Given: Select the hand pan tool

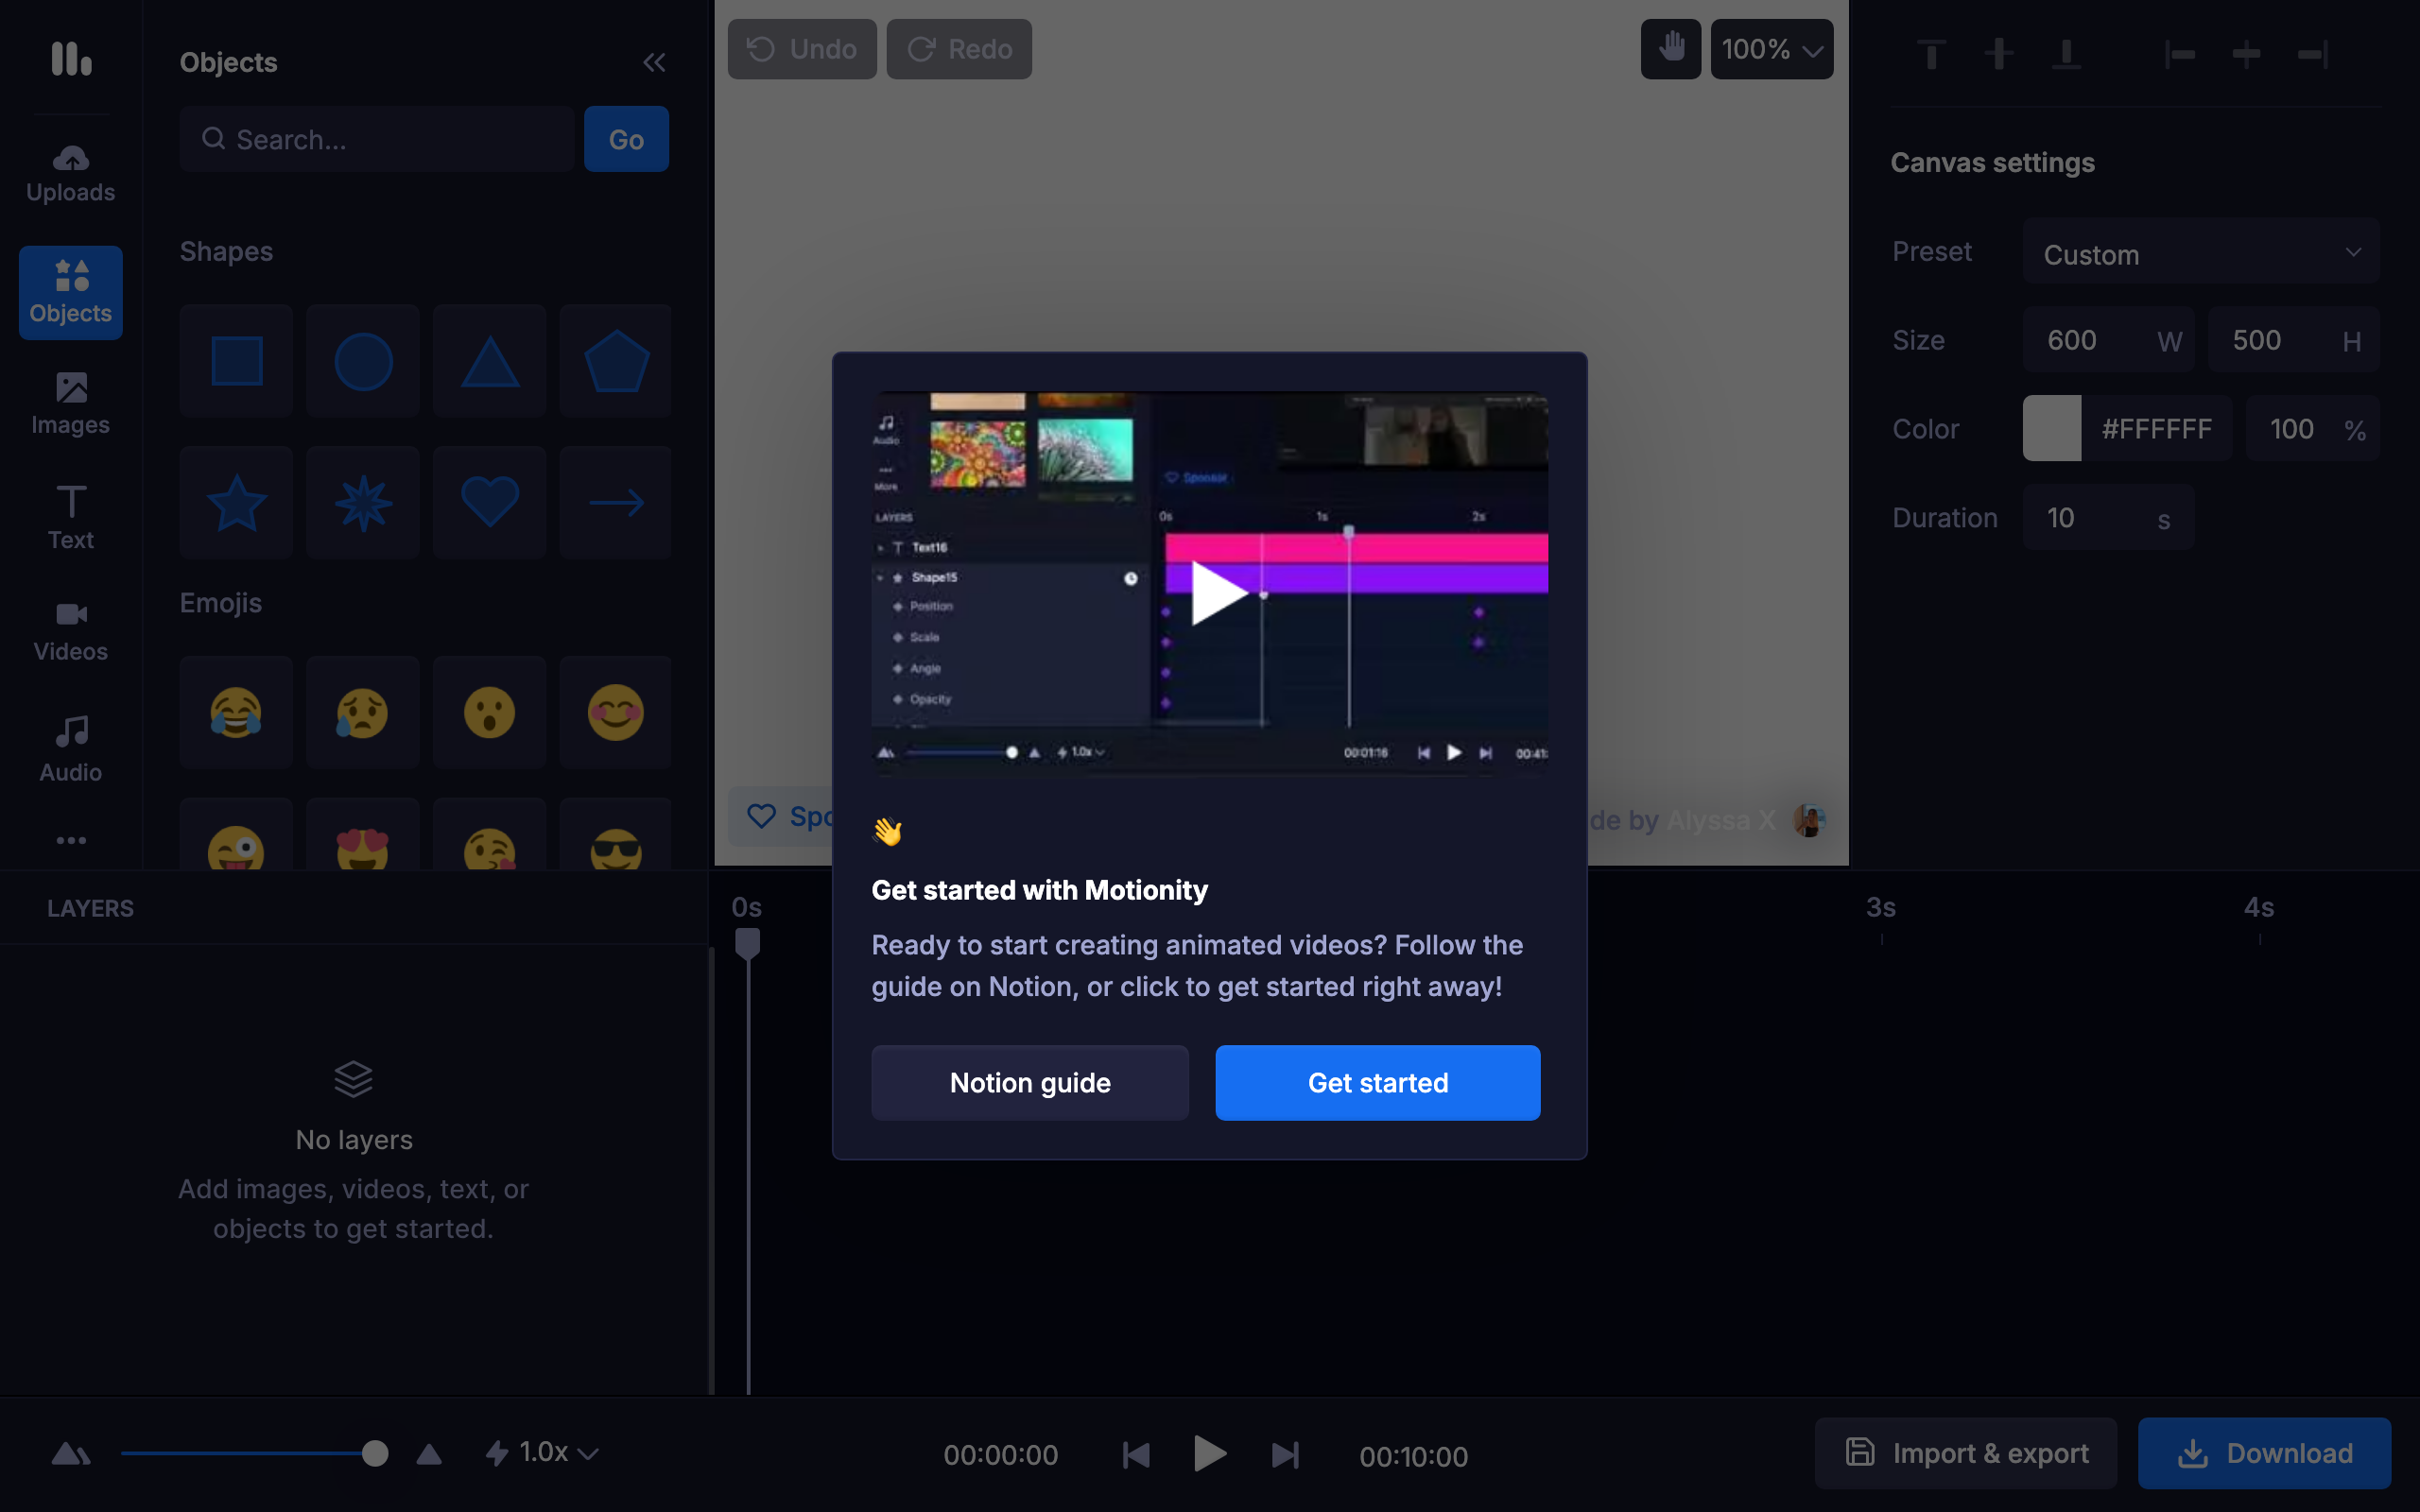Looking at the screenshot, I should (x=1670, y=48).
